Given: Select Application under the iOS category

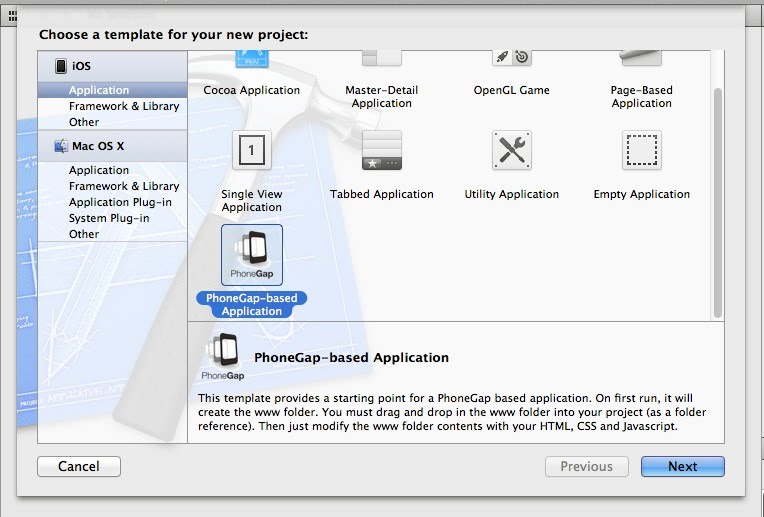Looking at the screenshot, I should pyautogui.click(x=99, y=90).
